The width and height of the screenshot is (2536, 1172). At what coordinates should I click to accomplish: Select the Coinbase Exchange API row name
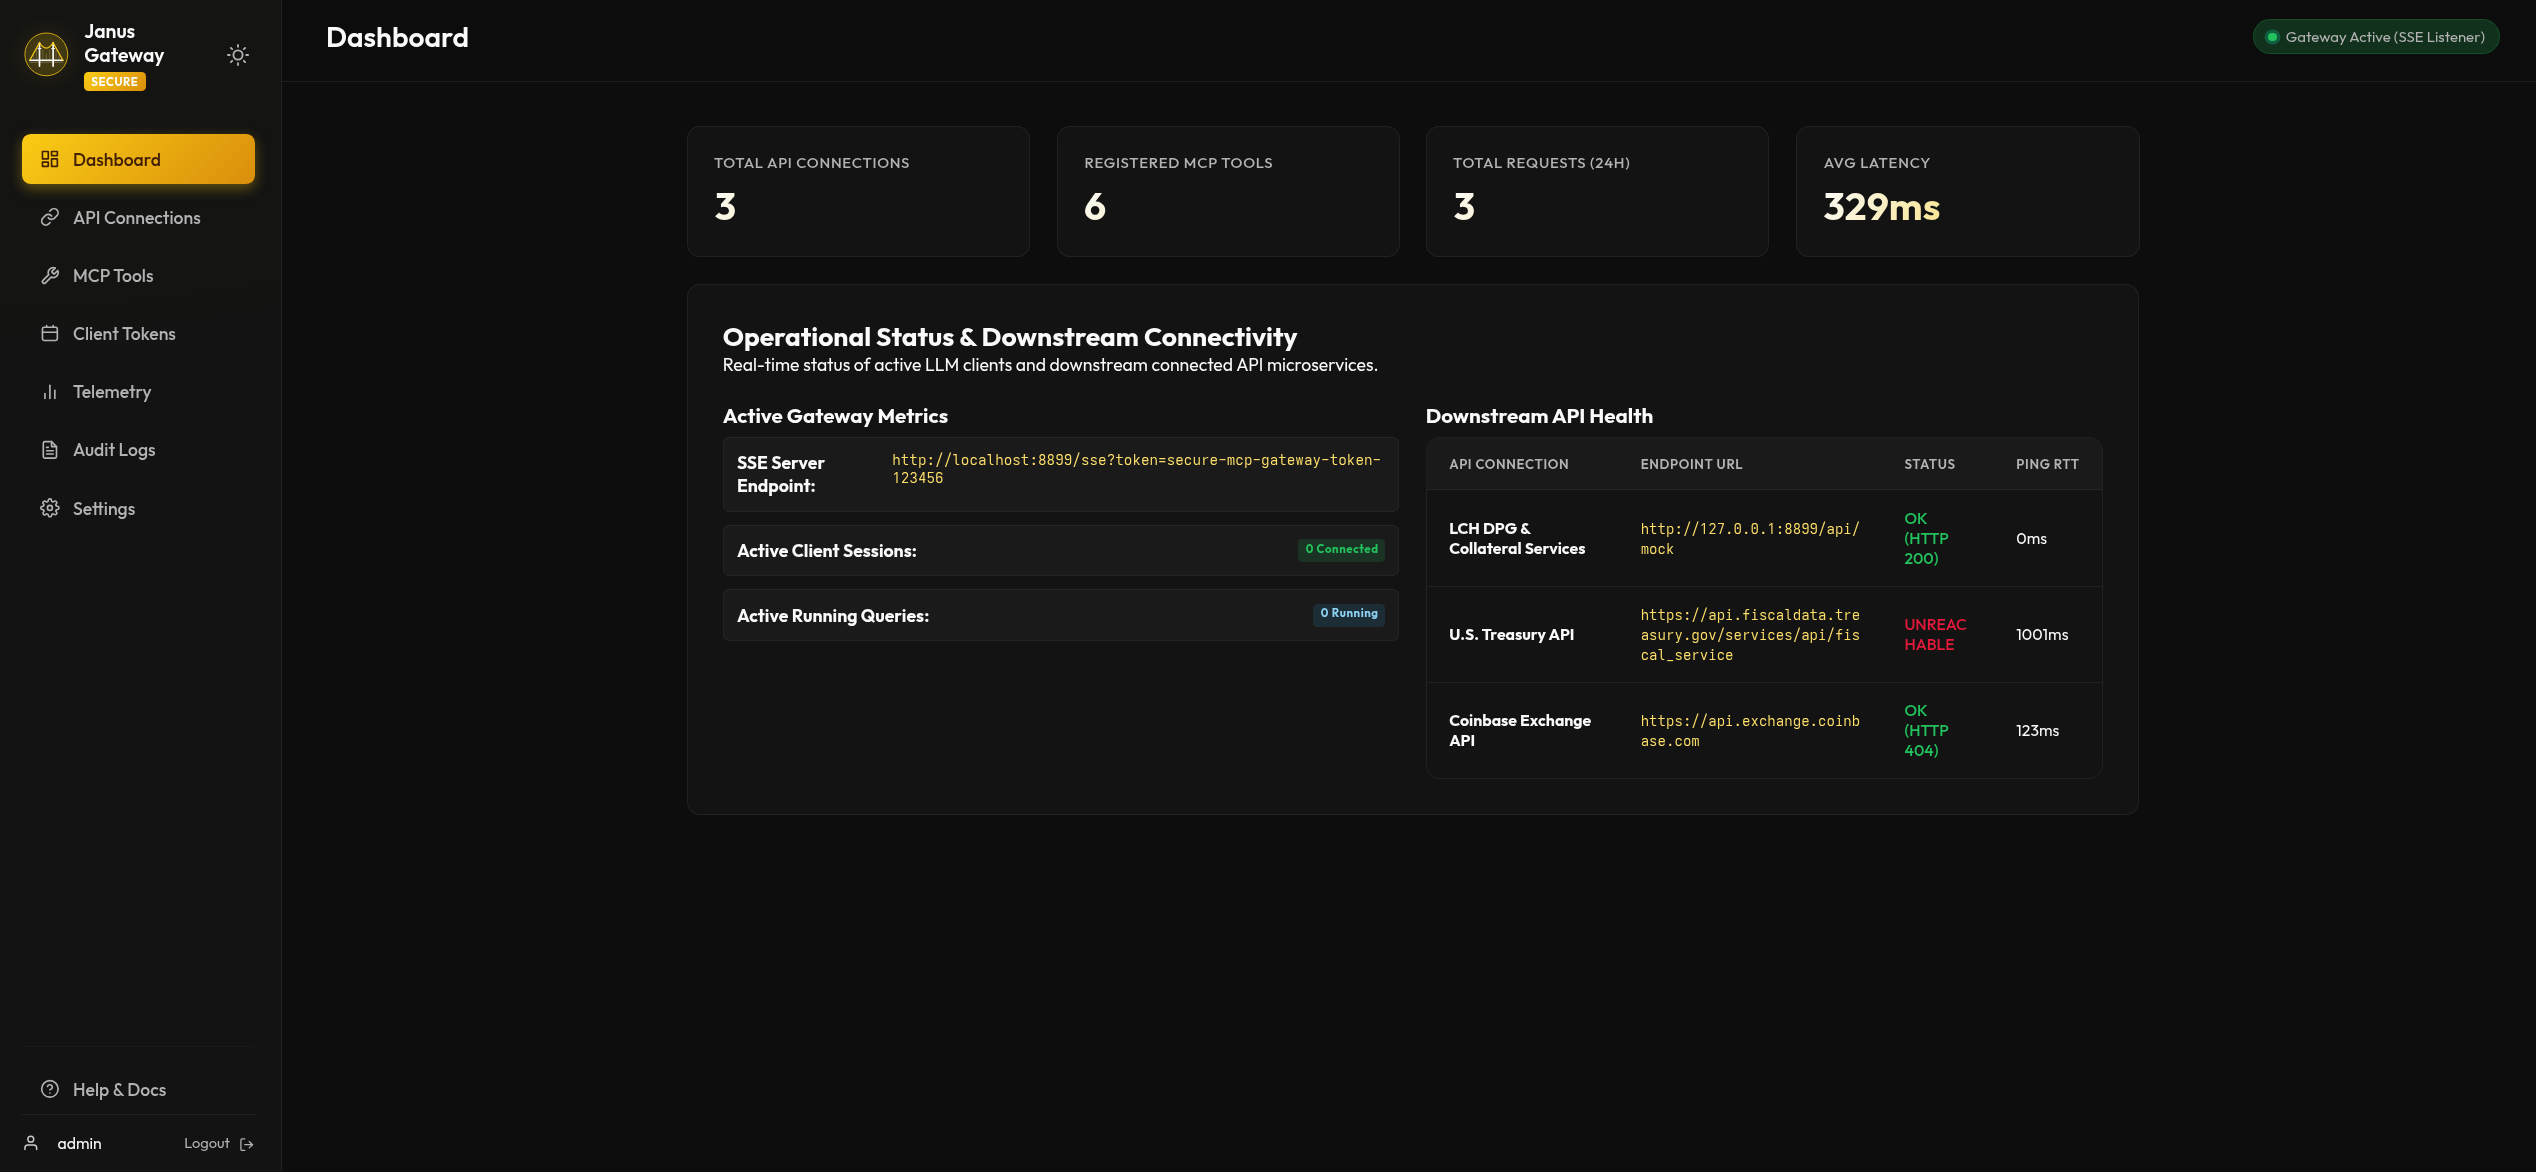(1520, 730)
